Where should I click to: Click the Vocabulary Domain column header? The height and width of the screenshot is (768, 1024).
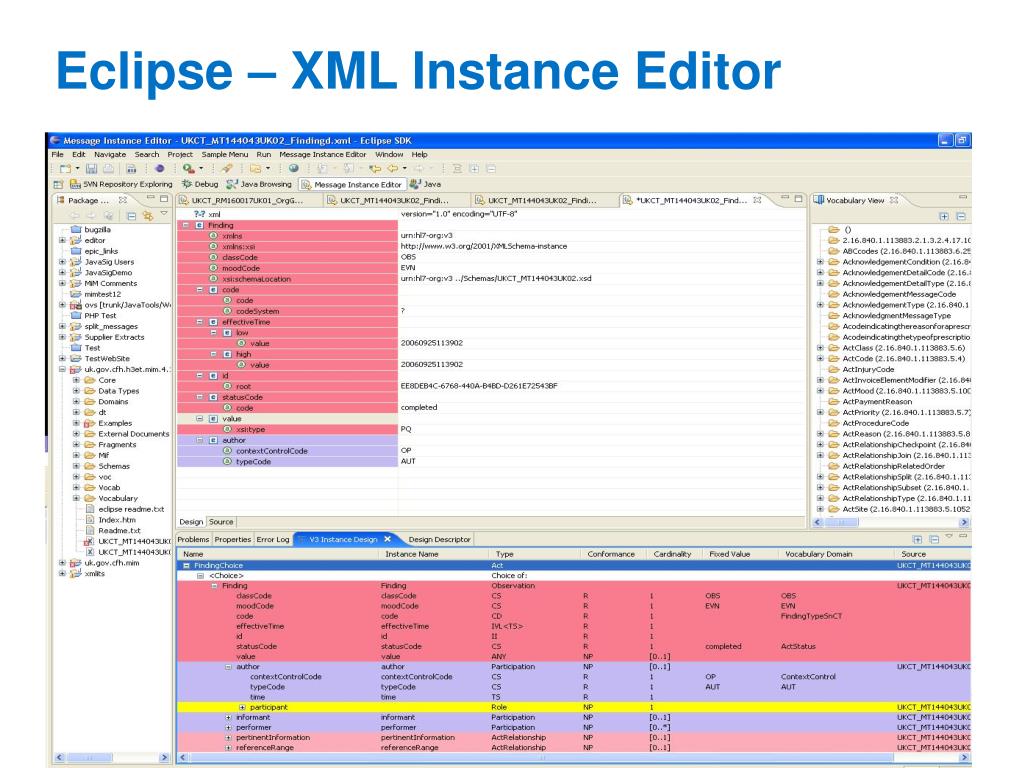(818, 554)
